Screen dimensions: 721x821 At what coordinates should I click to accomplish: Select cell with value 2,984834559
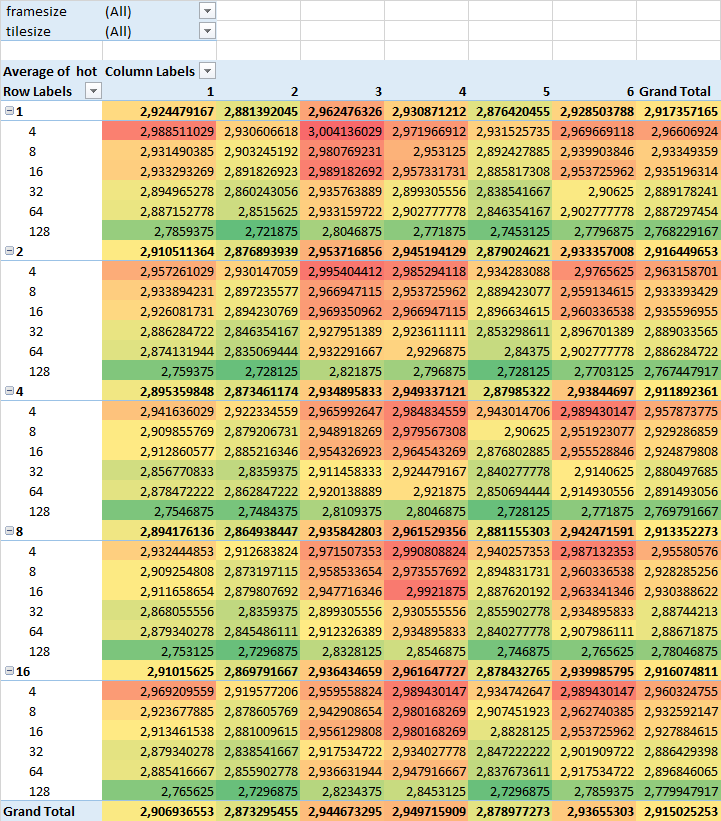(x=427, y=412)
